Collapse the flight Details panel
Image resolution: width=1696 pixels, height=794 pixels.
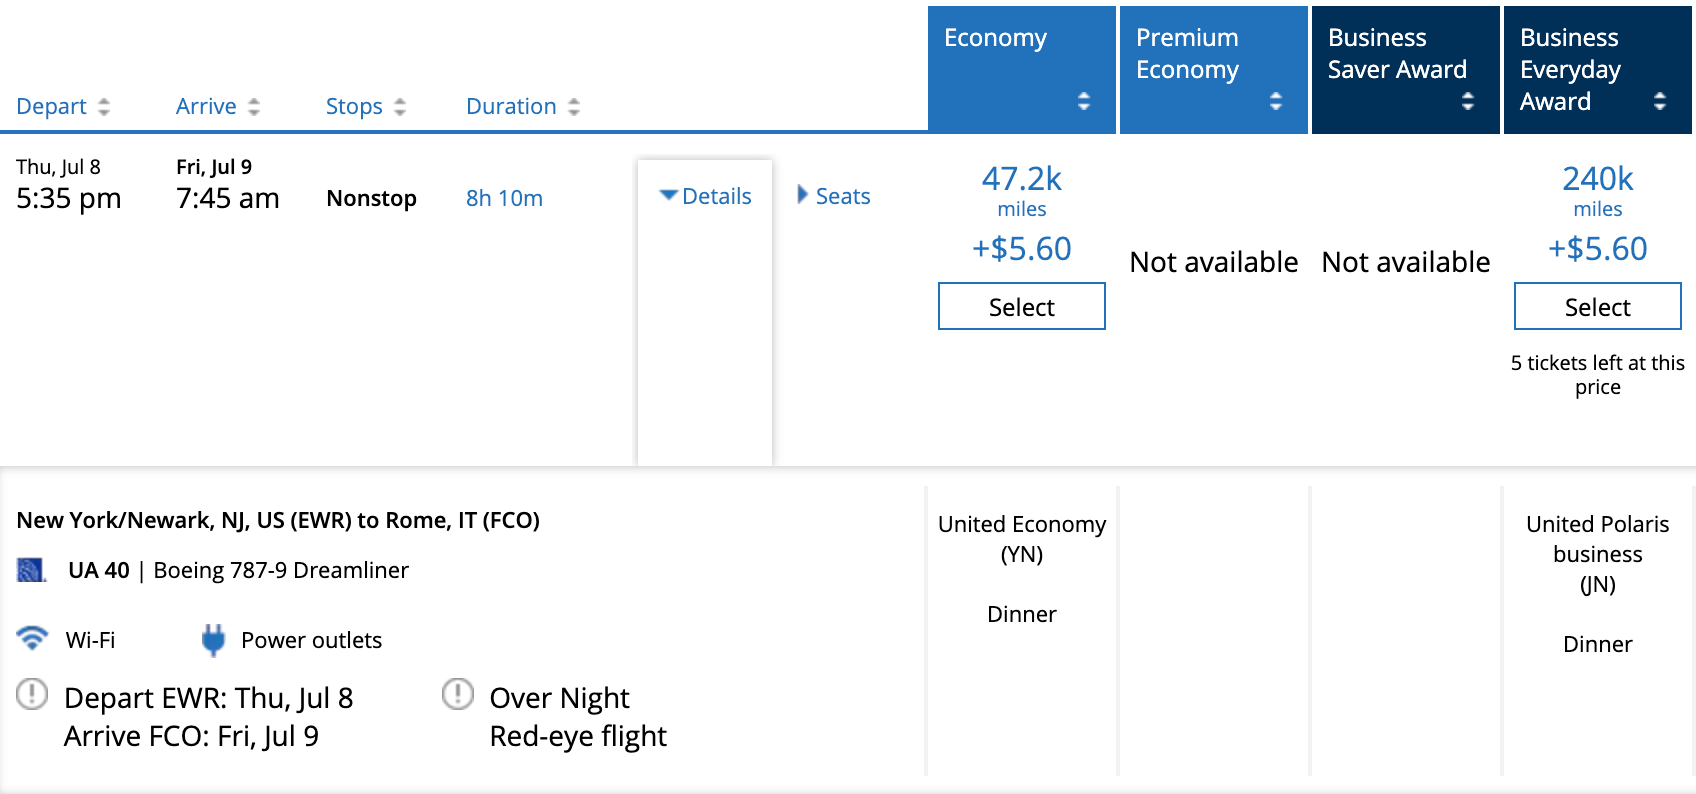[x=705, y=196]
